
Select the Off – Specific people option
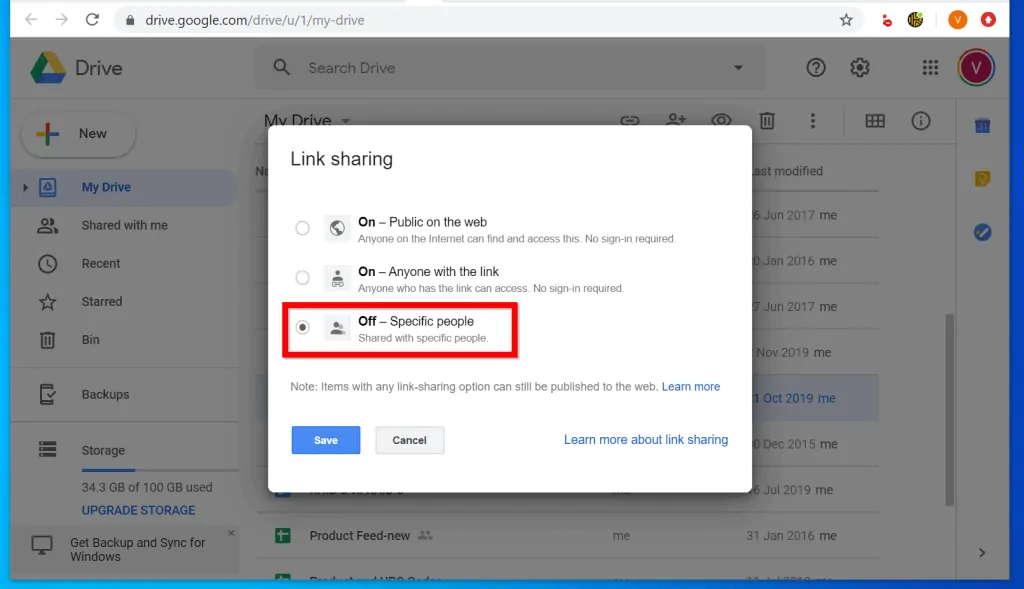point(303,327)
